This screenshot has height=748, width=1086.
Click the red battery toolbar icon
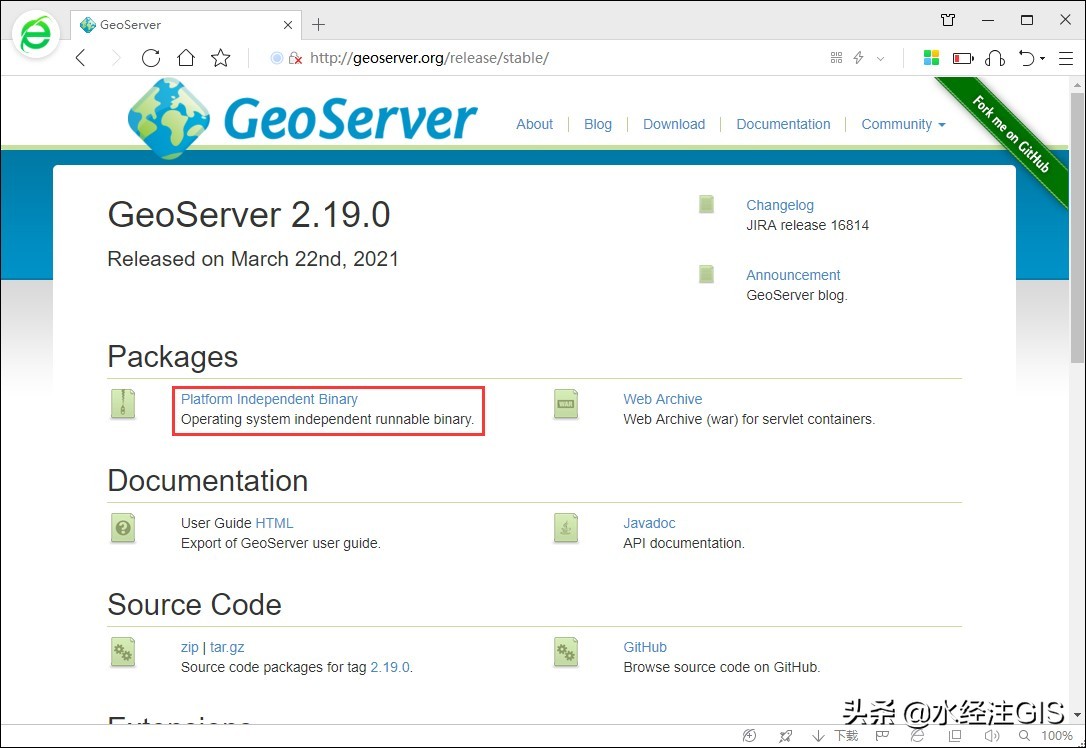(963, 58)
